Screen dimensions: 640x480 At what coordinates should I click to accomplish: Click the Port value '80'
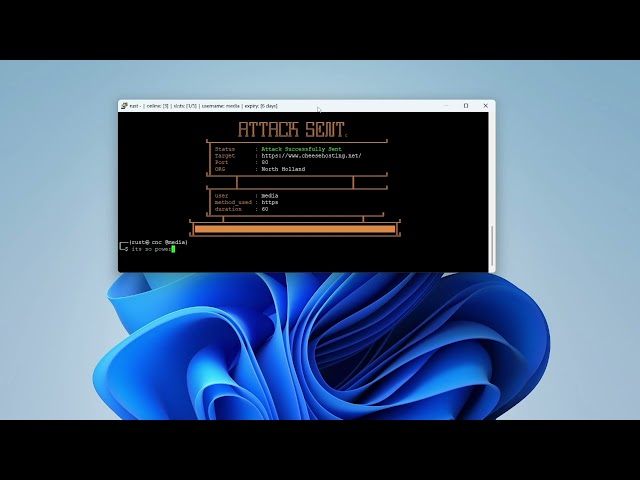(264, 162)
